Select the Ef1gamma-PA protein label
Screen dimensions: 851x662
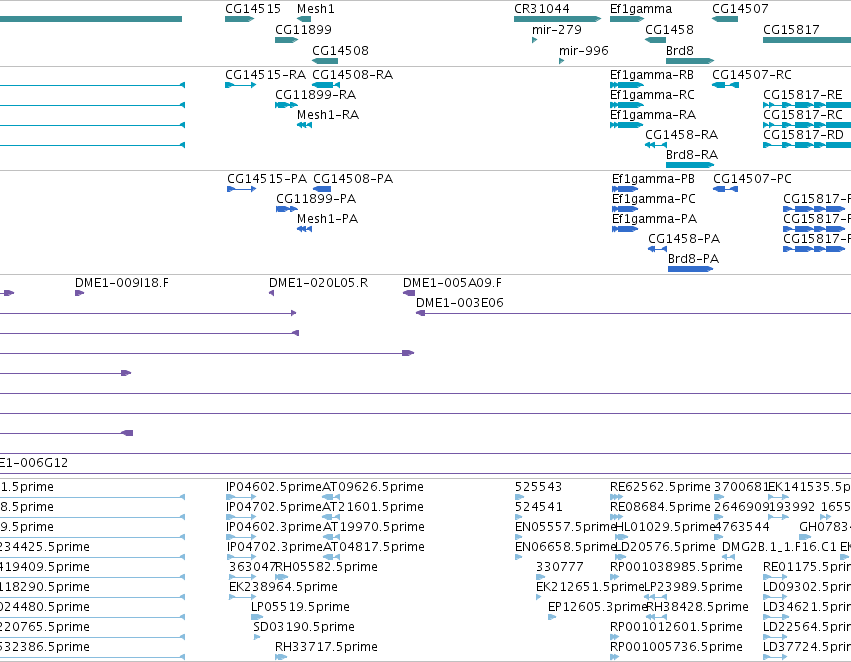point(655,219)
